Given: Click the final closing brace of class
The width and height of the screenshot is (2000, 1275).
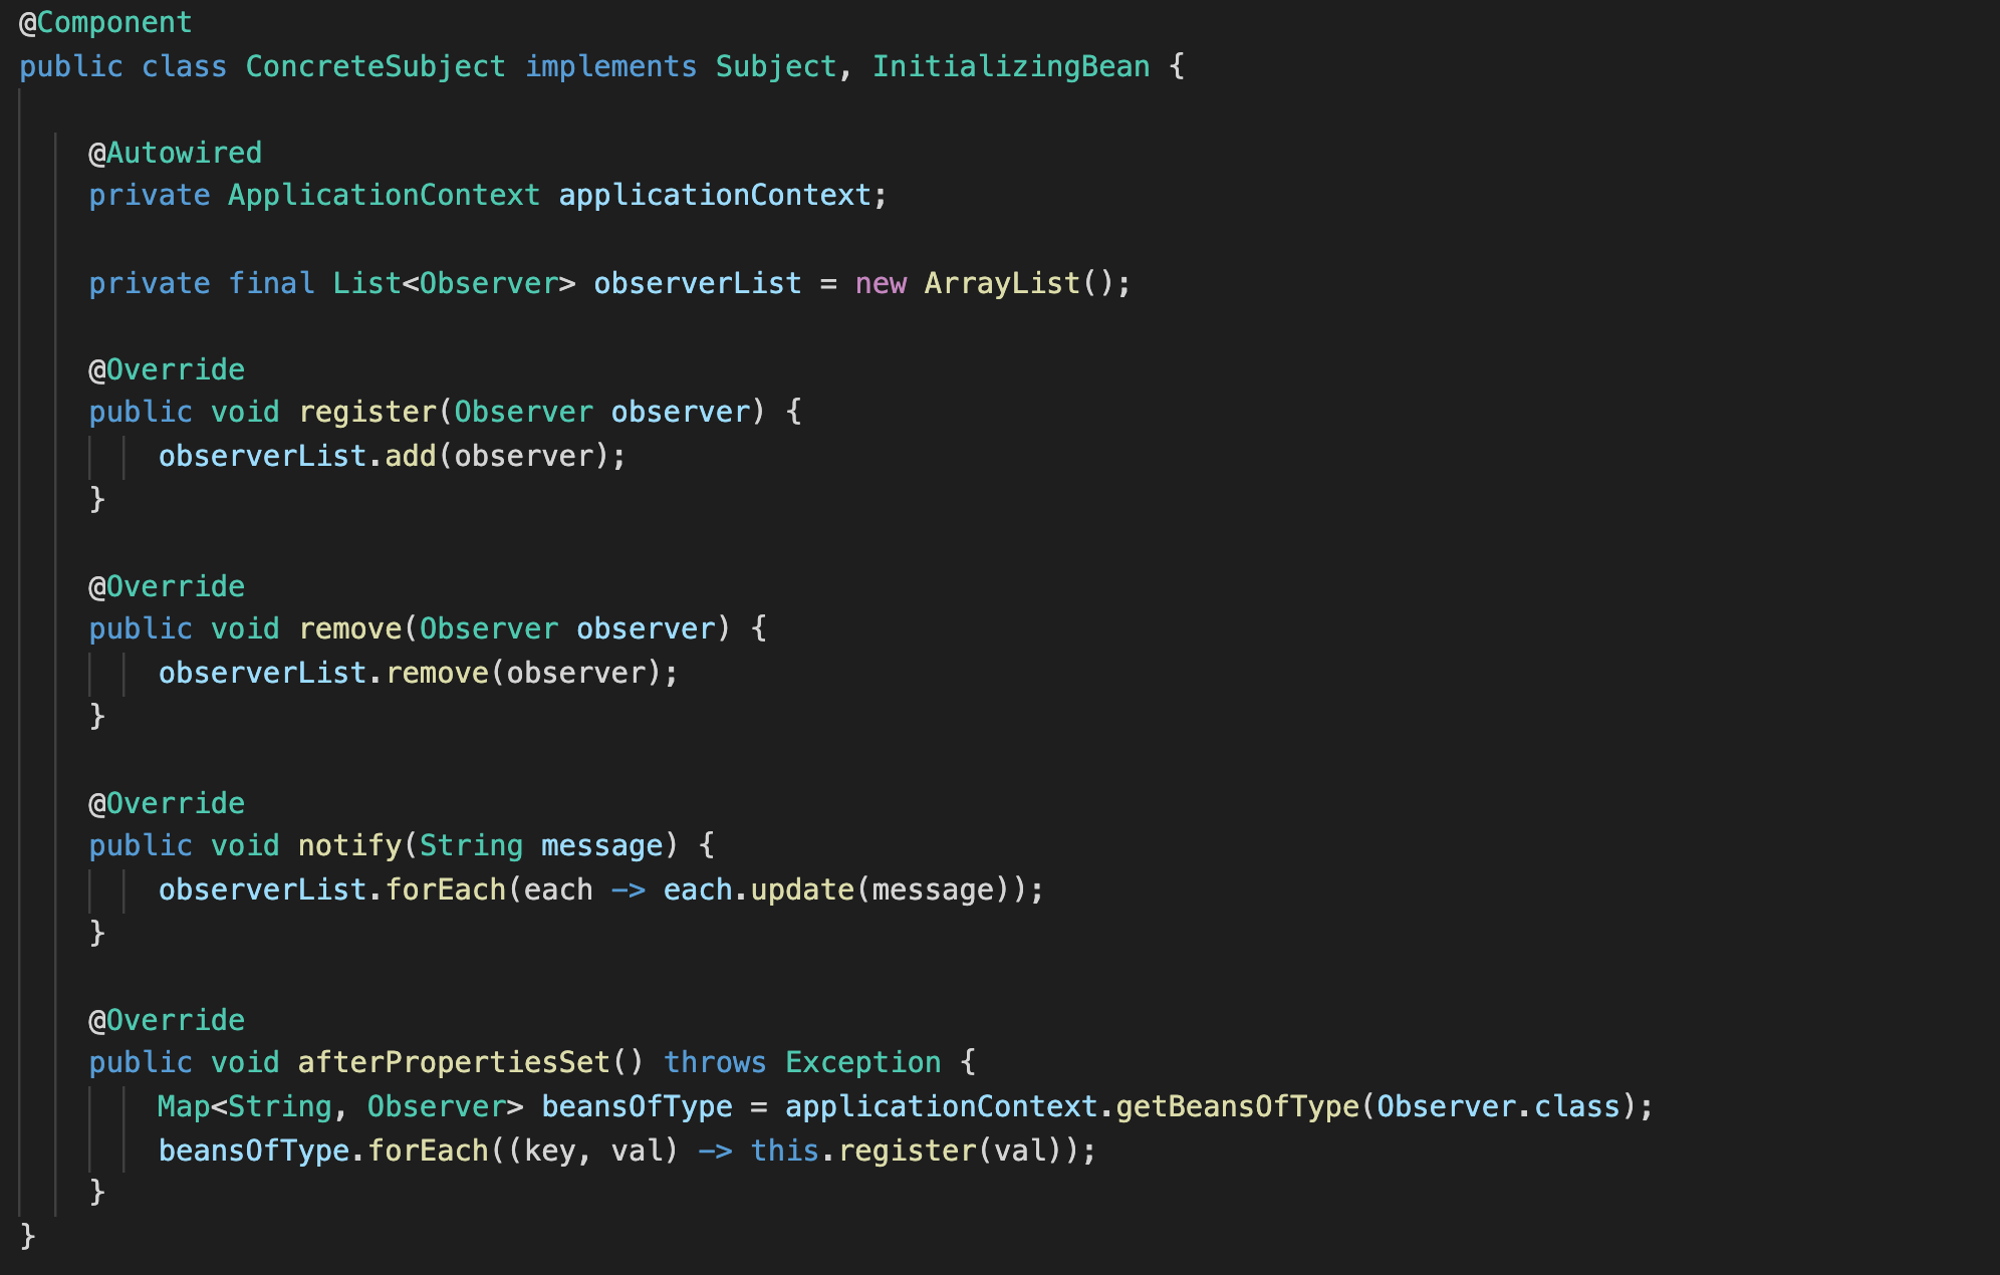Looking at the screenshot, I should coord(28,1236).
